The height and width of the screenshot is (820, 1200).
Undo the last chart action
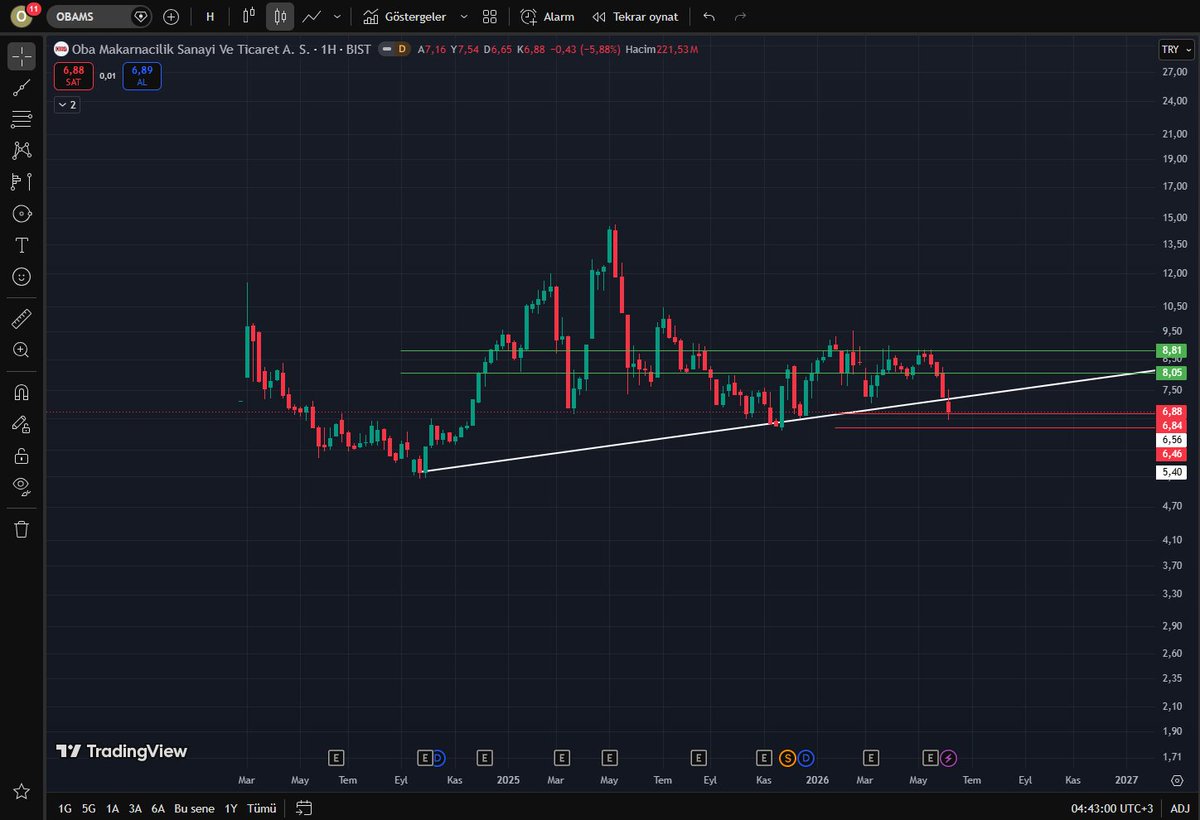click(709, 17)
